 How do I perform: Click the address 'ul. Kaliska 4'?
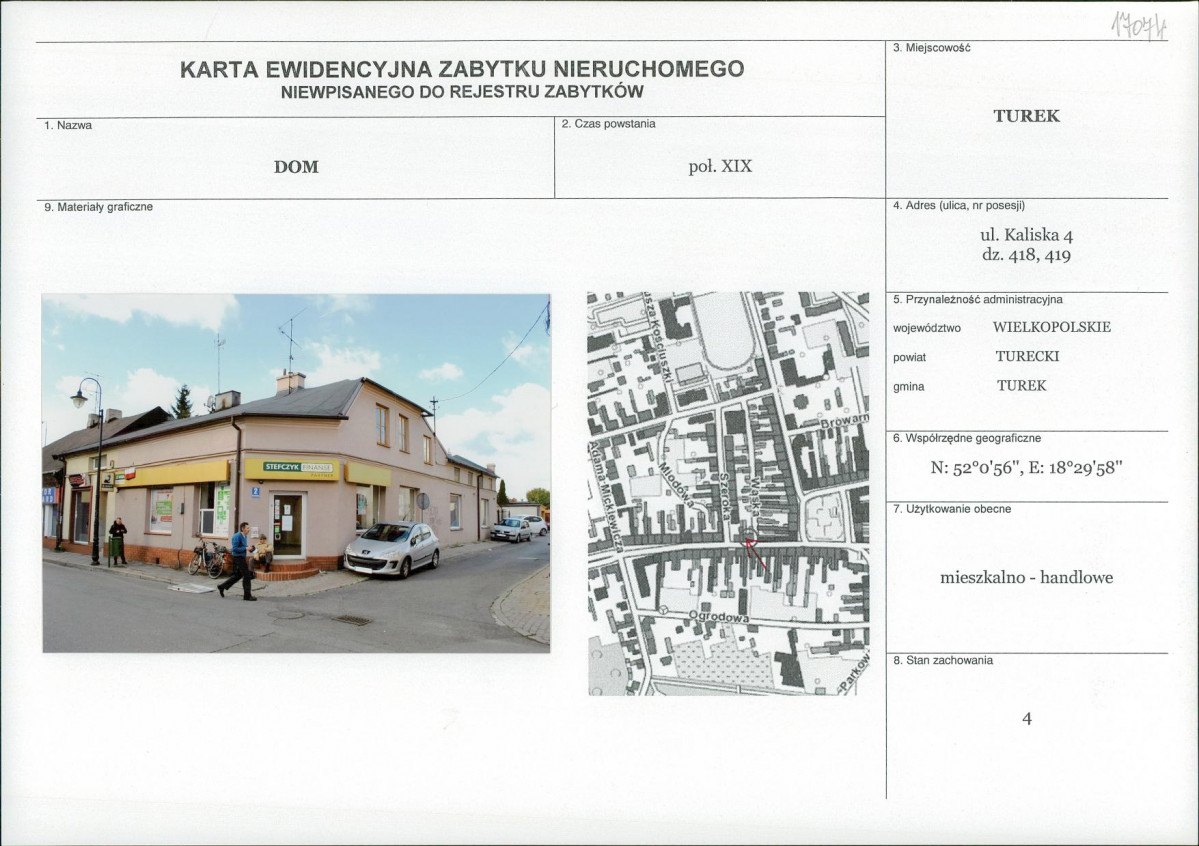[1026, 235]
